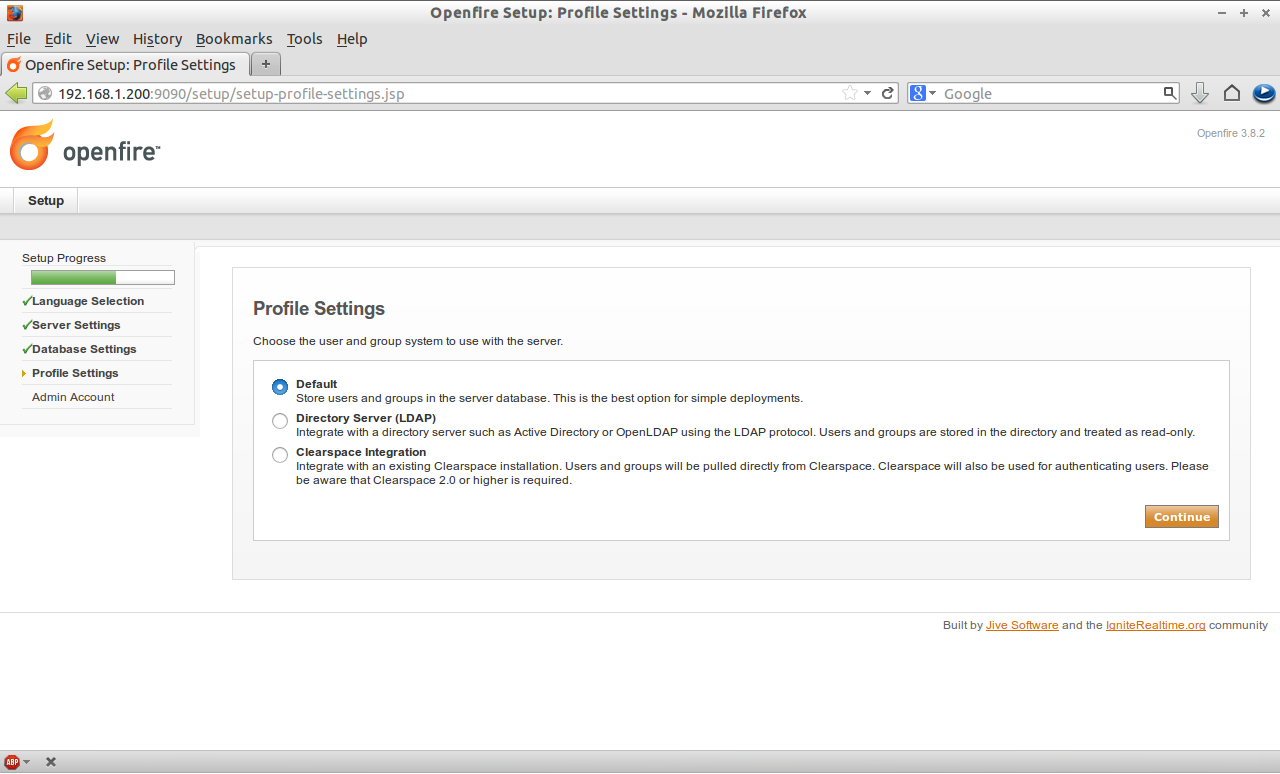Open the IgniteRealtime.org link
1280x774 pixels.
click(1155, 625)
